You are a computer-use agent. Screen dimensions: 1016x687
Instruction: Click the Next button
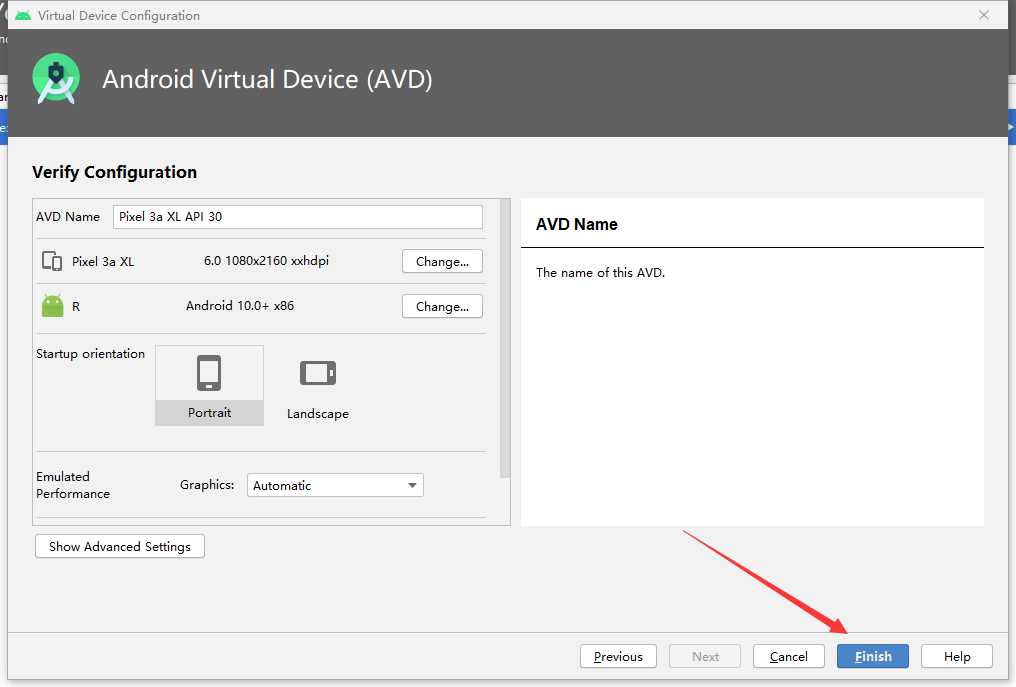tap(705, 656)
